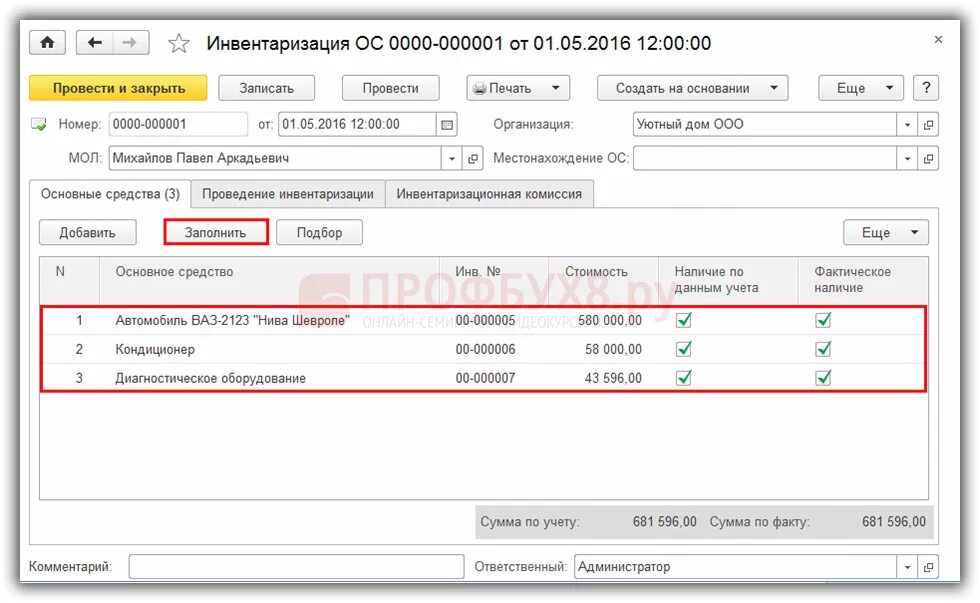
Task: Click the Основное средство column header
Action: coord(269,280)
